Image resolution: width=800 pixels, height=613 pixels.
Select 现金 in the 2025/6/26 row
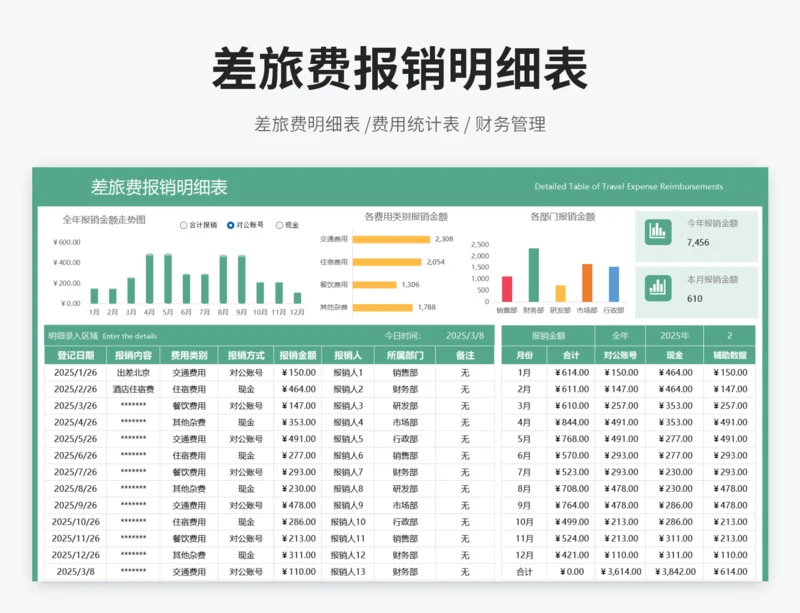(246, 455)
